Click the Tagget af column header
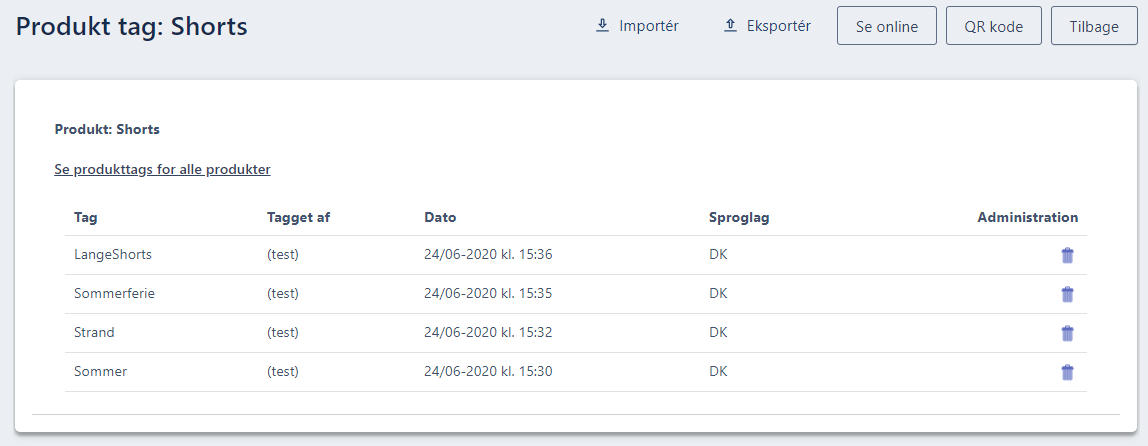Viewport: 1148px width, 446px height. (299, 218)
